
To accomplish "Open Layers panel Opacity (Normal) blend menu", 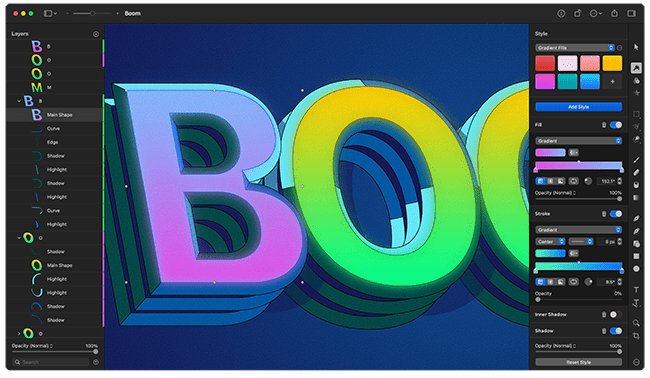I will coord(32,346).
